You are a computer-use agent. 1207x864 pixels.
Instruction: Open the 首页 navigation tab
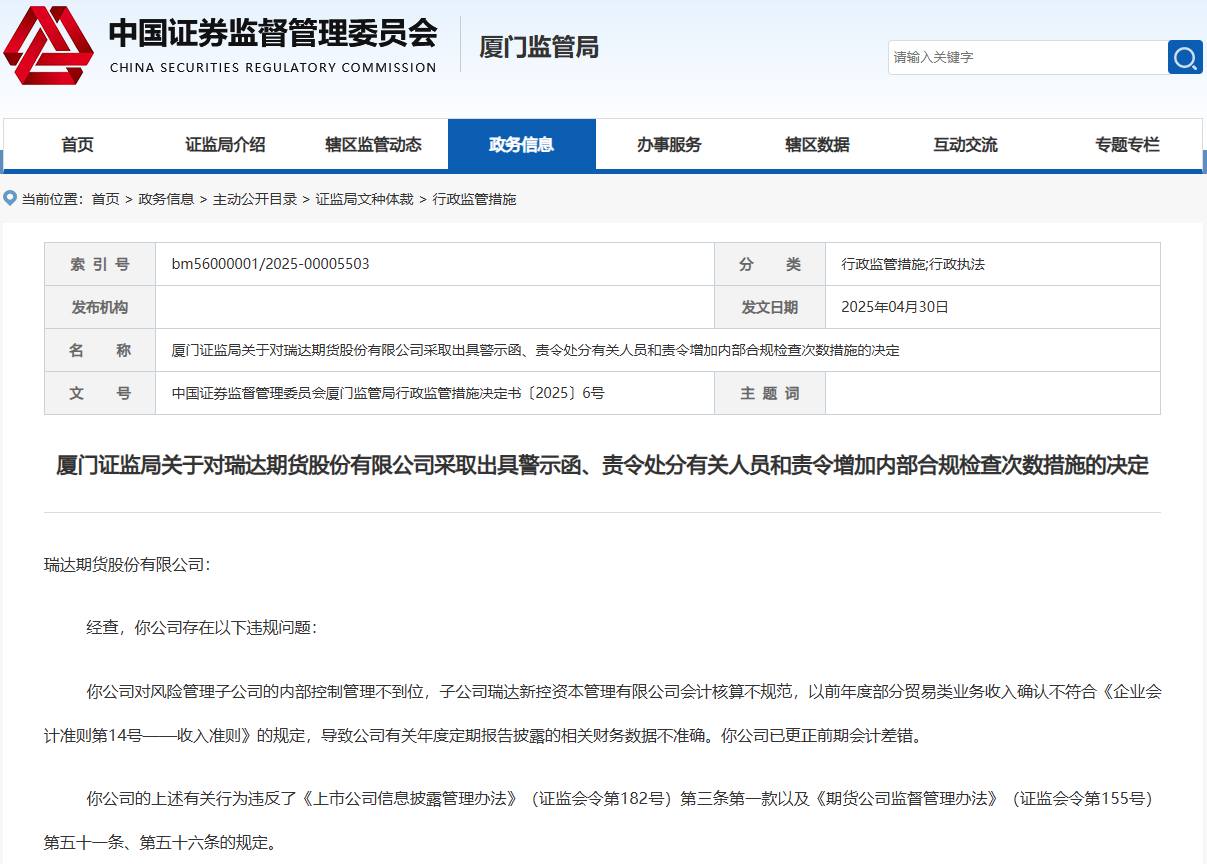pos(77,145)
